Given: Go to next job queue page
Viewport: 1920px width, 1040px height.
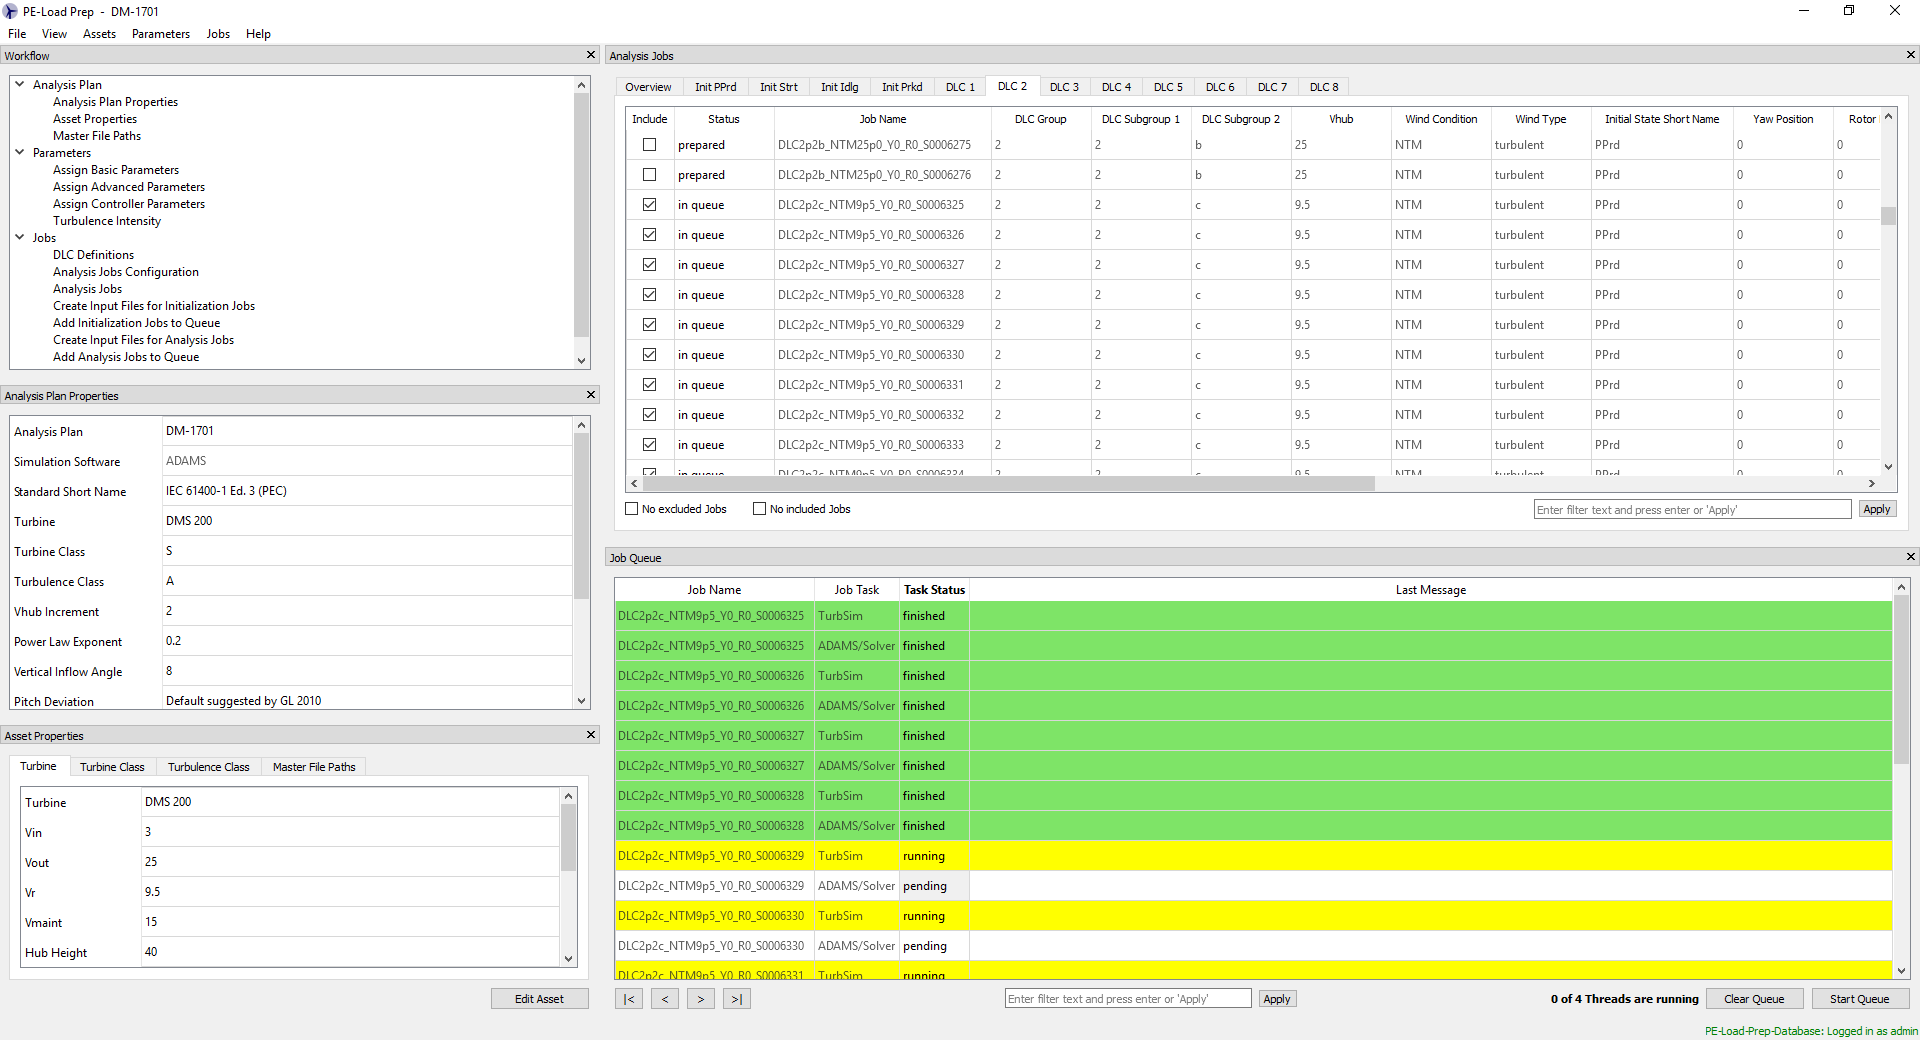Looking at the screenshot, I should pyautogui.click(x=701, y=999).
